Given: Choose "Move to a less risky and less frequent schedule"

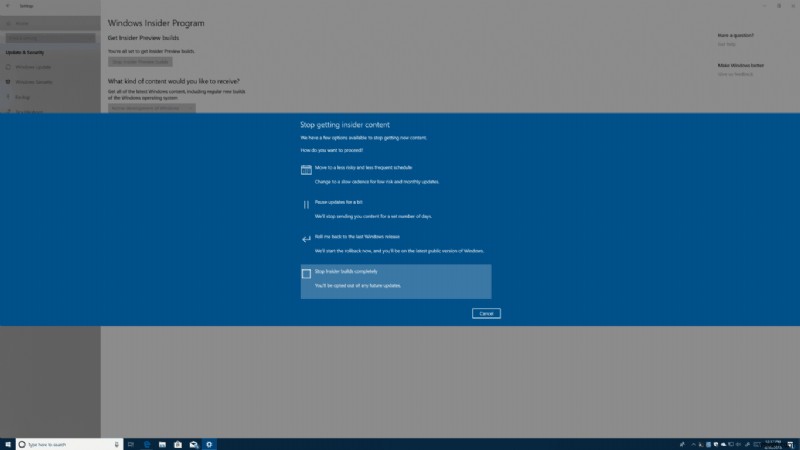Looking at the screenshot, I should point(396,174).
